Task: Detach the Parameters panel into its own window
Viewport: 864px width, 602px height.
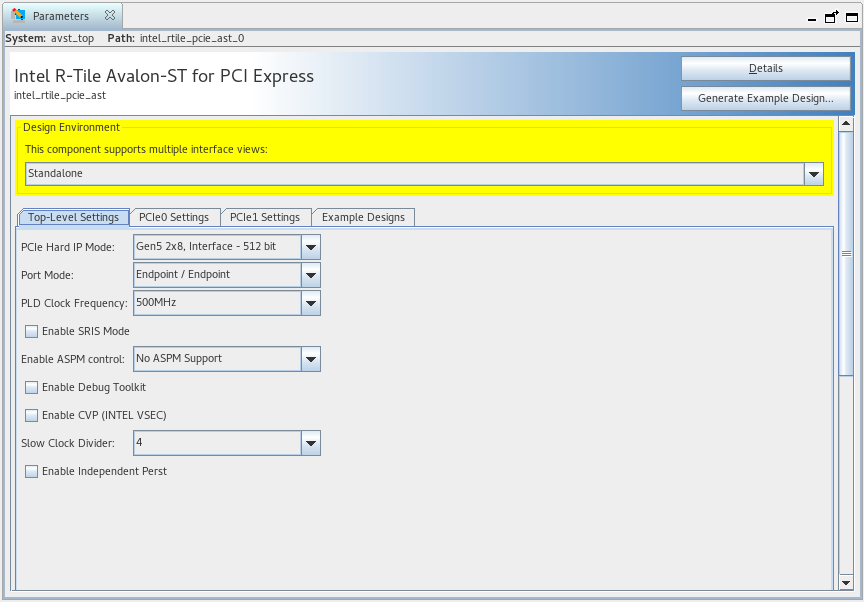Action: click(x=831, y=17)
